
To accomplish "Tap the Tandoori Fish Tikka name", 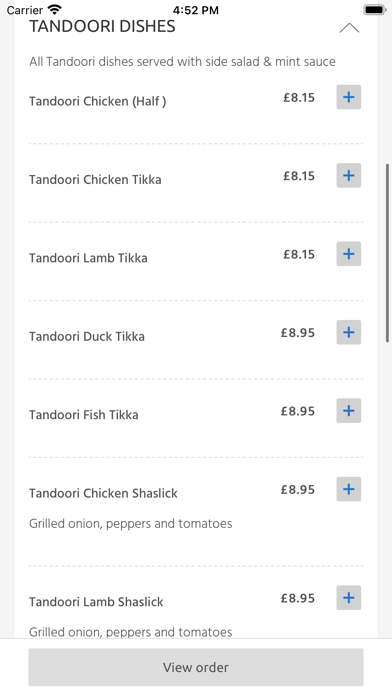I will pos(84,415).
